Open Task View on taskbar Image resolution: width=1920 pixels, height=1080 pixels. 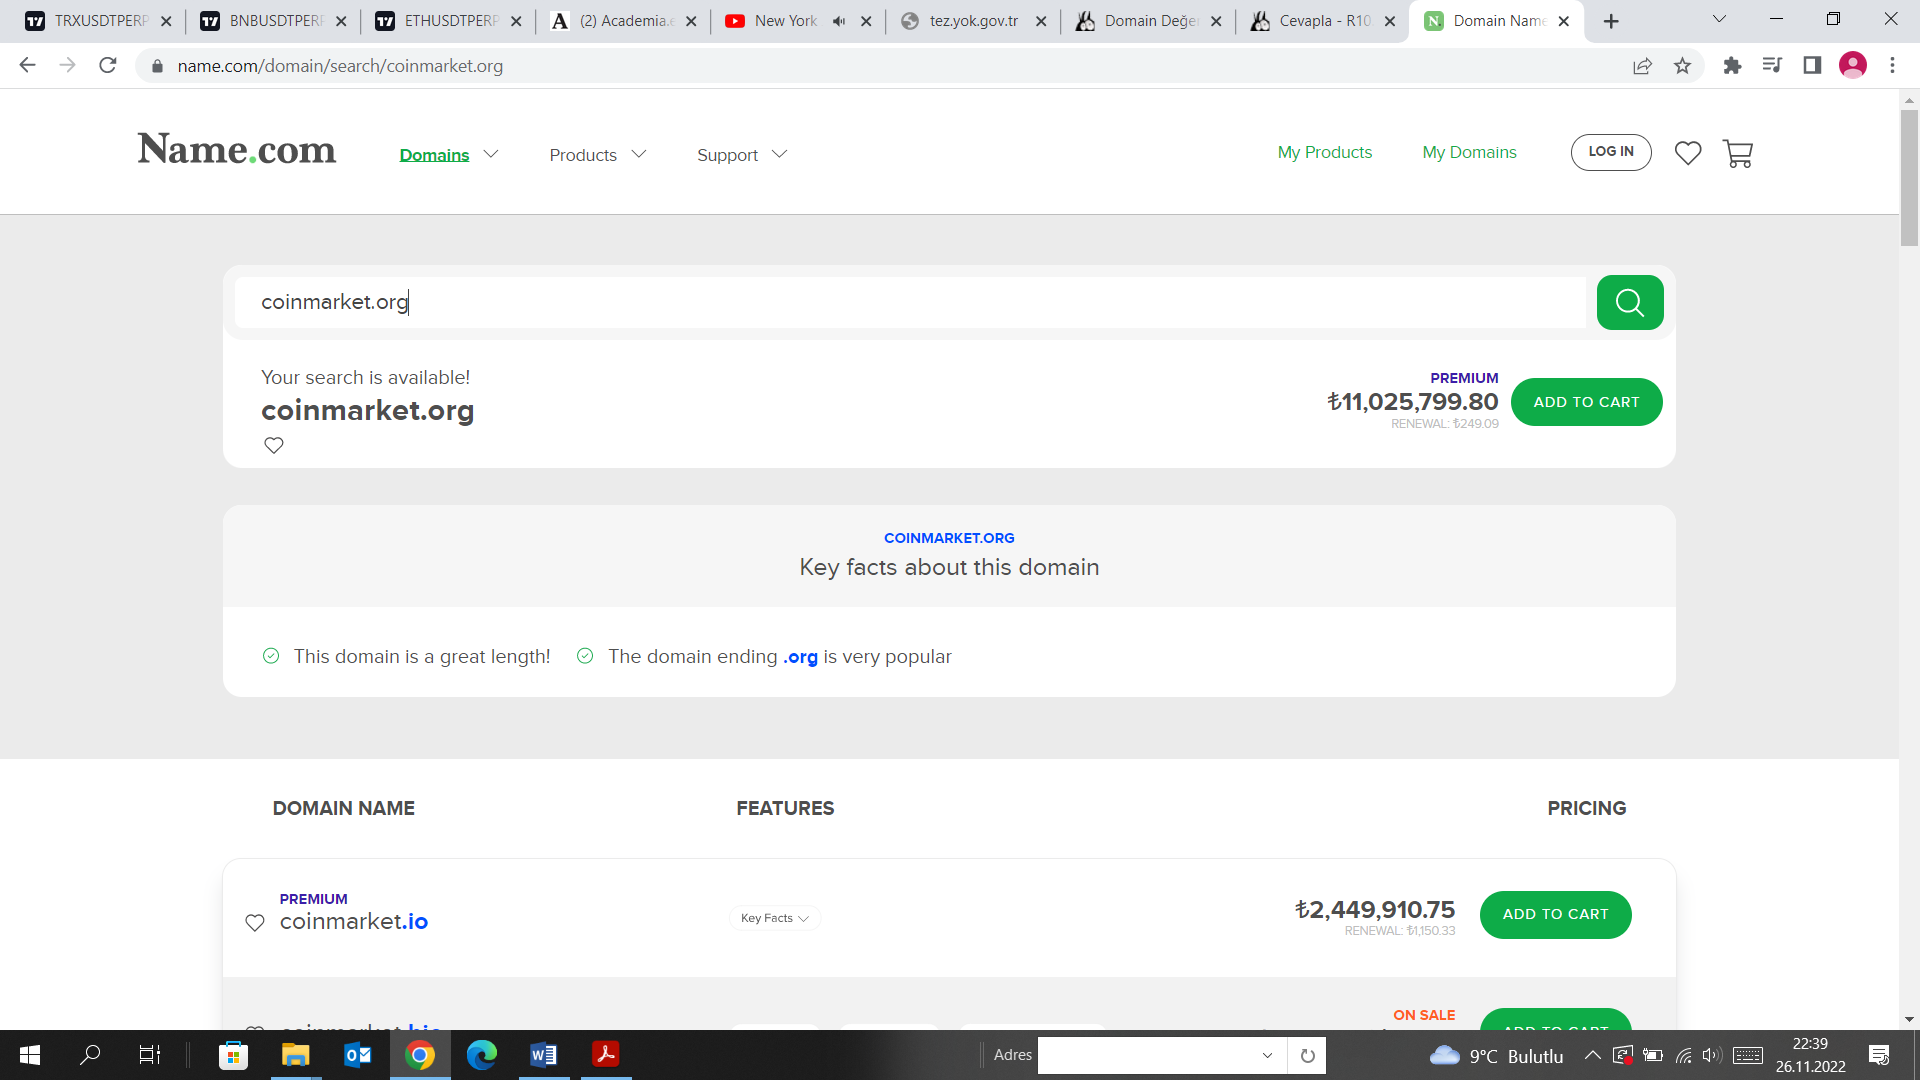[149, 1055]
